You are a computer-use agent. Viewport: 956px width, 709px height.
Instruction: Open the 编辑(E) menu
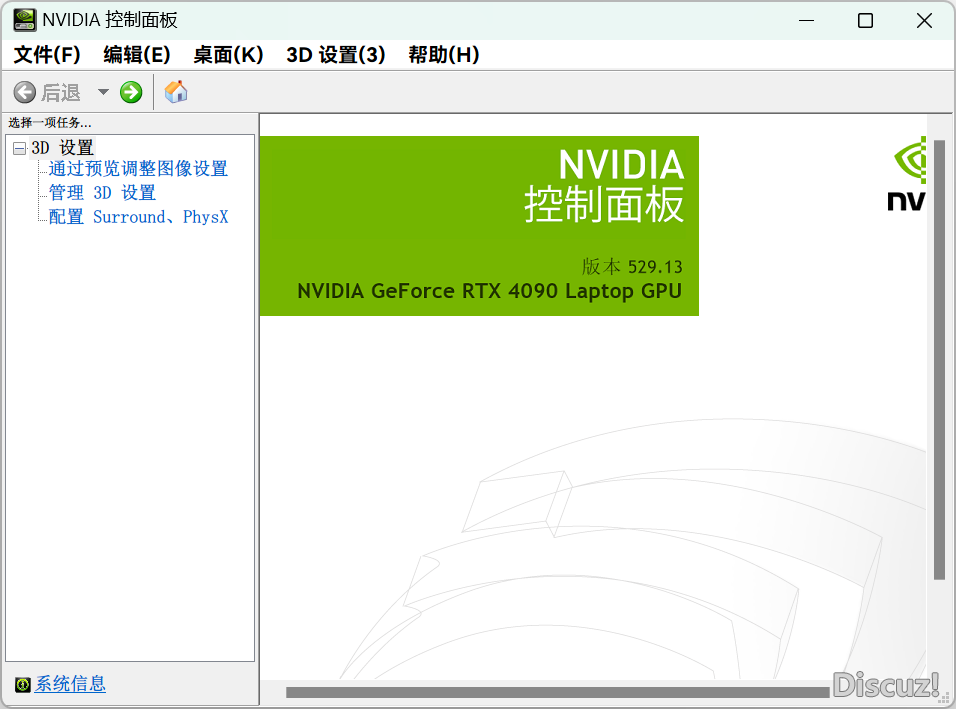click(137, 55)
